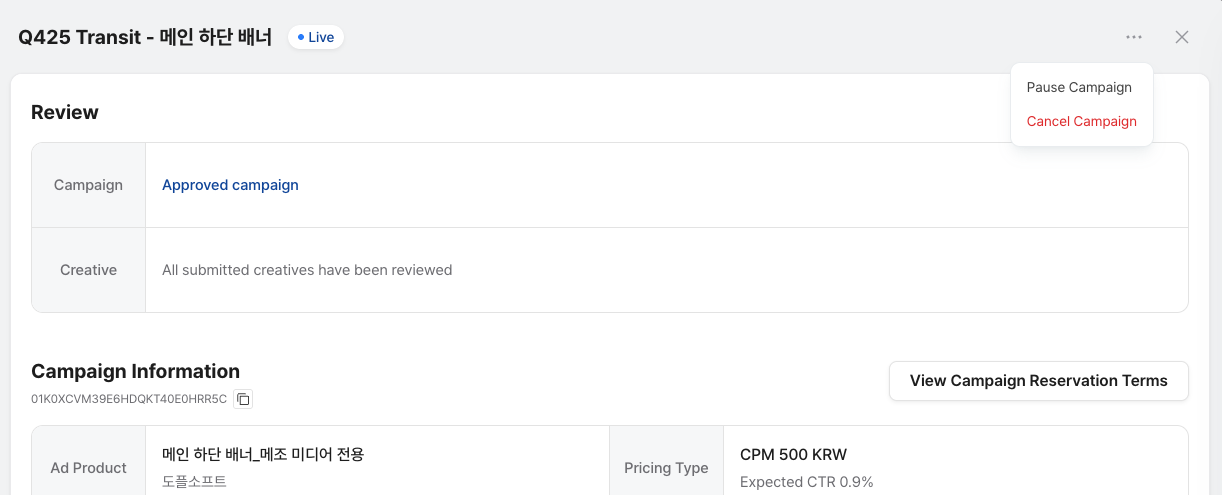
Task: Click View Campaign Reservation Terms button
Action: pyautogui.click(x=1038, y=381)
